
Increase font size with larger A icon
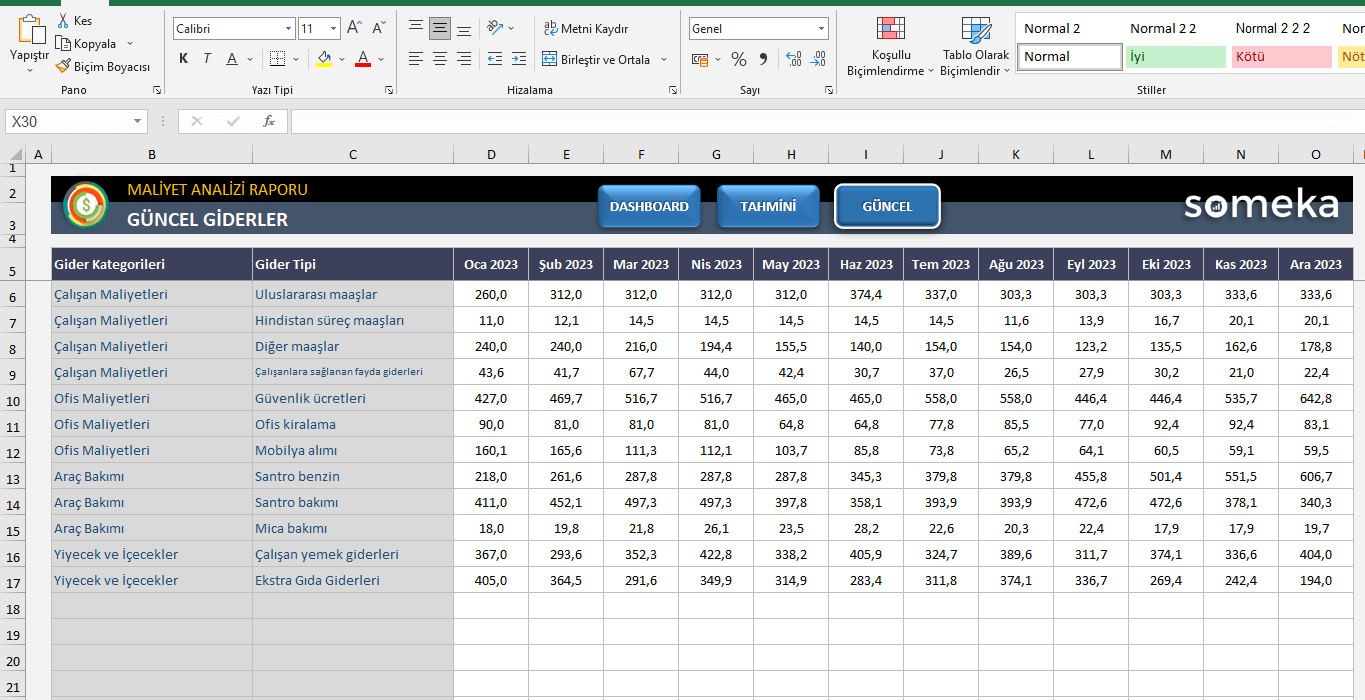(x=354, y=29)
